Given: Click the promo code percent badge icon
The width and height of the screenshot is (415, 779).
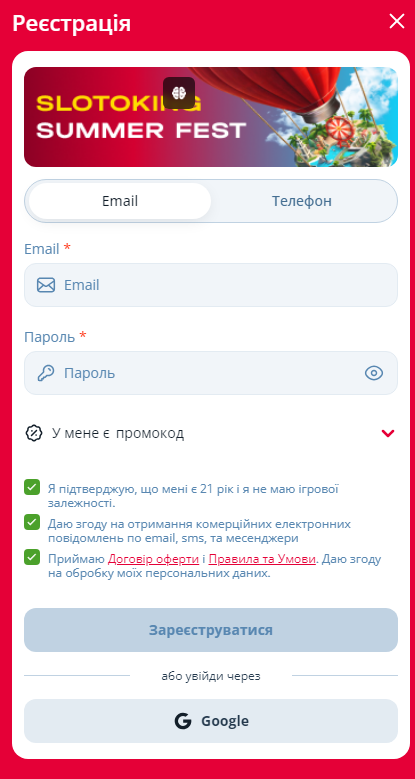Looking at the screenshot, I should coord(34,433).
